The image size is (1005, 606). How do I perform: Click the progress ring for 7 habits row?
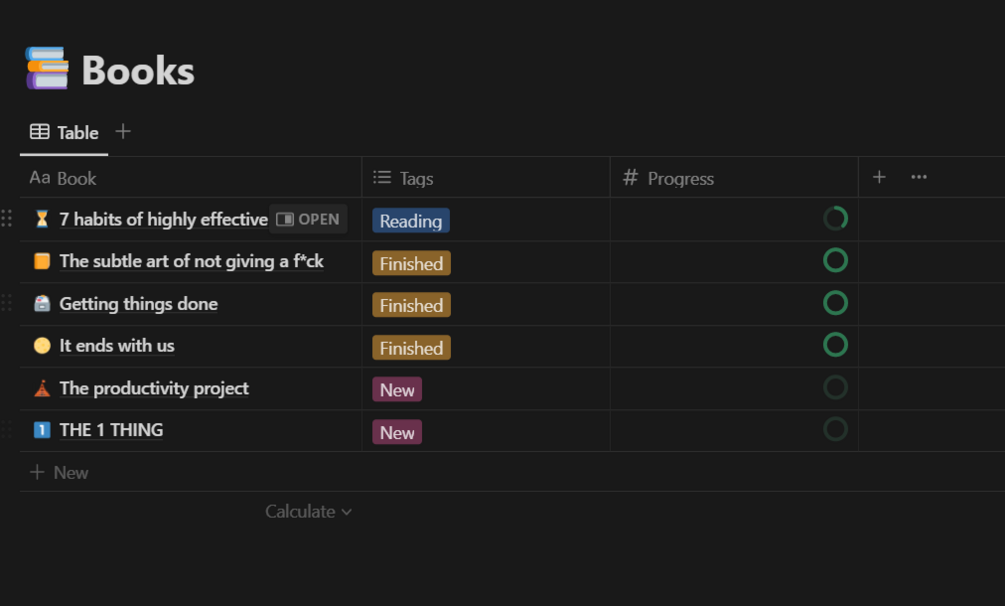[x=835, y=219]
